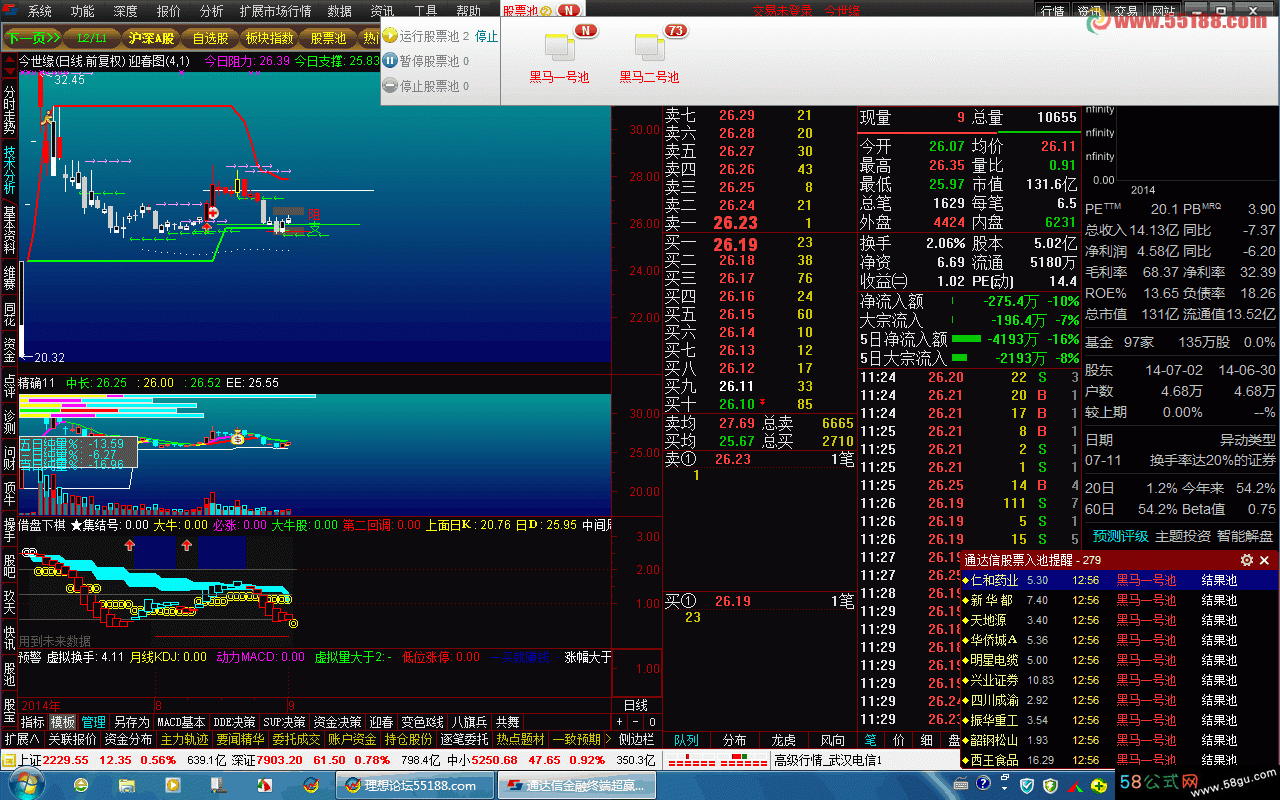Viewport: 1280px width, 800px height.
Task: Select the 管理 bottom tab
Action: tap(94, 721)
